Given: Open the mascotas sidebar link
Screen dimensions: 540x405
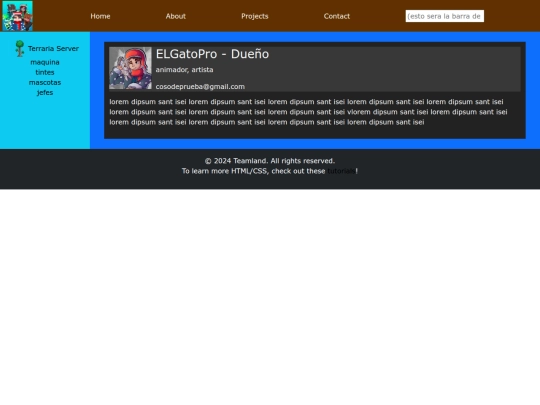Looking at the screenshot, I should tap(45, 83).
